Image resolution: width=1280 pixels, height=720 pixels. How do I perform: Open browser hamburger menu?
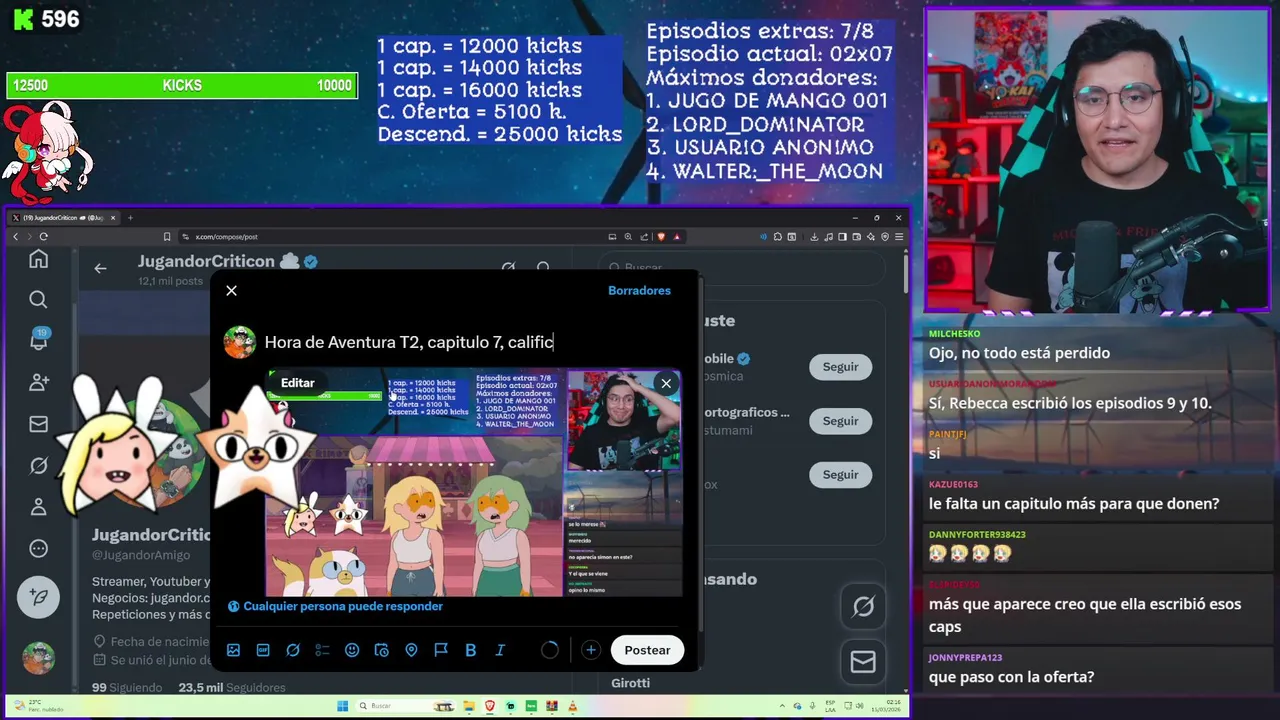click(x=900, y=237)
